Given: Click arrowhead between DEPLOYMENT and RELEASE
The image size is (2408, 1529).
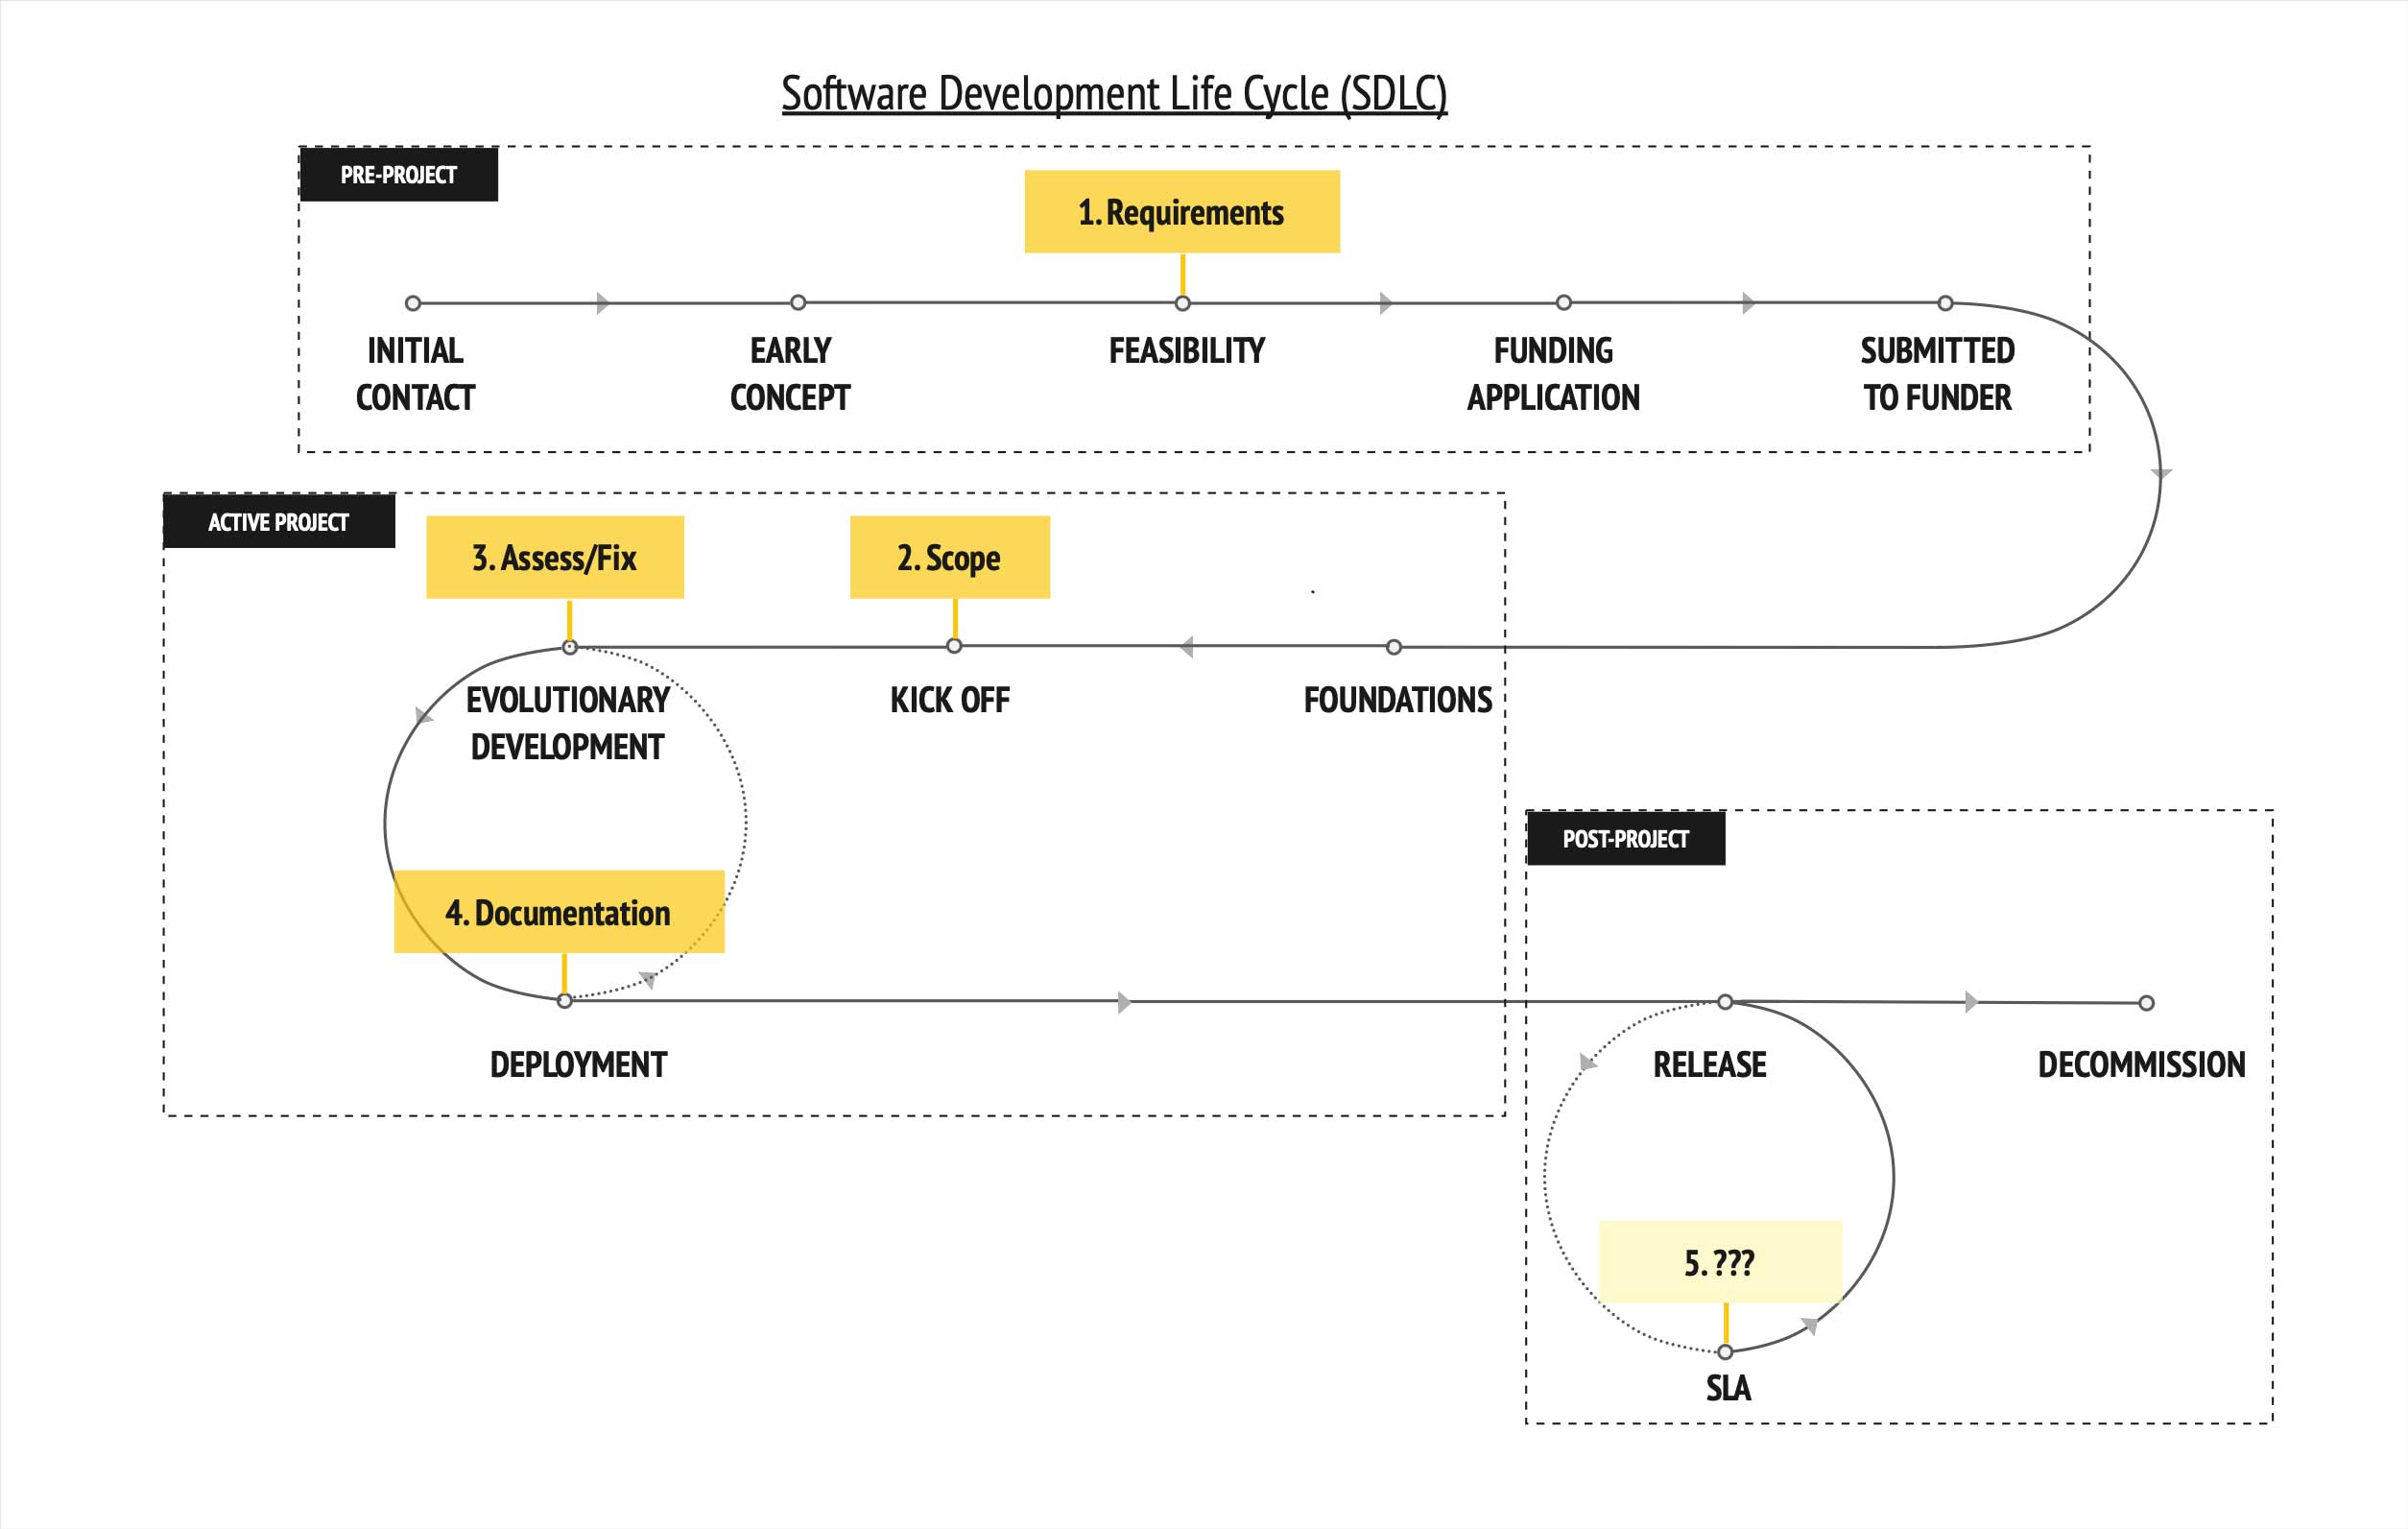Looking at the screenshot, I should coord(1125,1002).
